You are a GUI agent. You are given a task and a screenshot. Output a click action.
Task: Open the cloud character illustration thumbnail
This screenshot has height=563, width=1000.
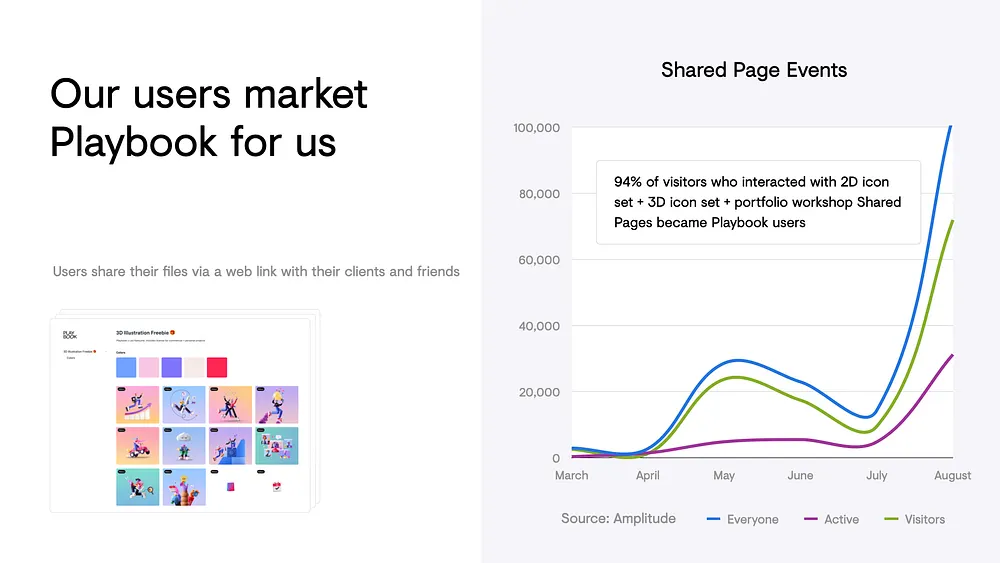coord(184,446)
